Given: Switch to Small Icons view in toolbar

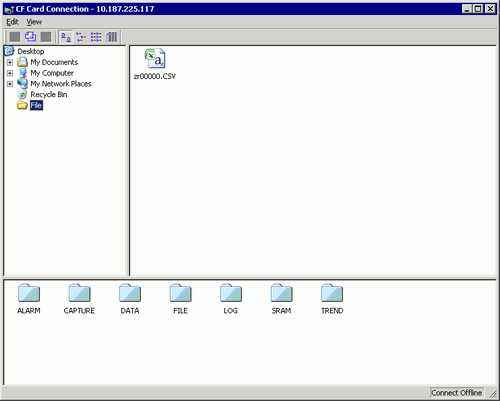Looking at the screenshot, I should (x=81, y=37).
